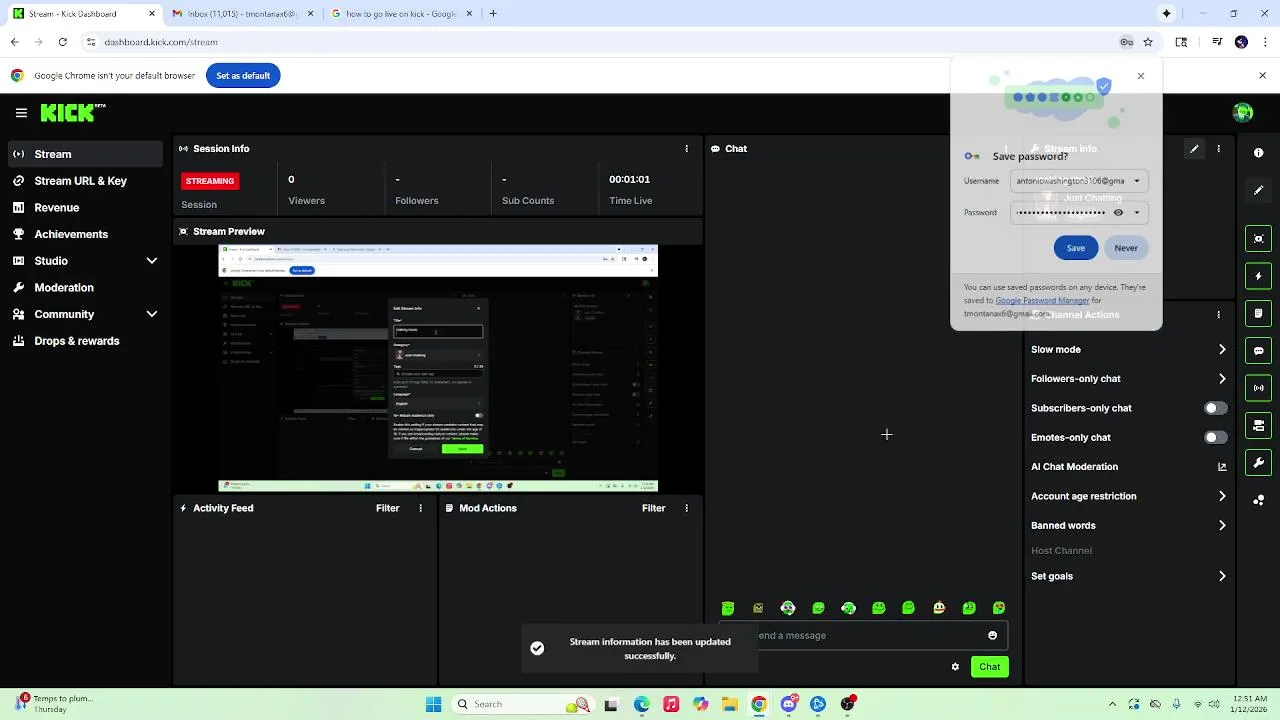The height and width of the screenshot is (720, 1280).
Task: Toggle the lightning bolt activity icon in right sidebar
Action: click(x=1259, y=276)
